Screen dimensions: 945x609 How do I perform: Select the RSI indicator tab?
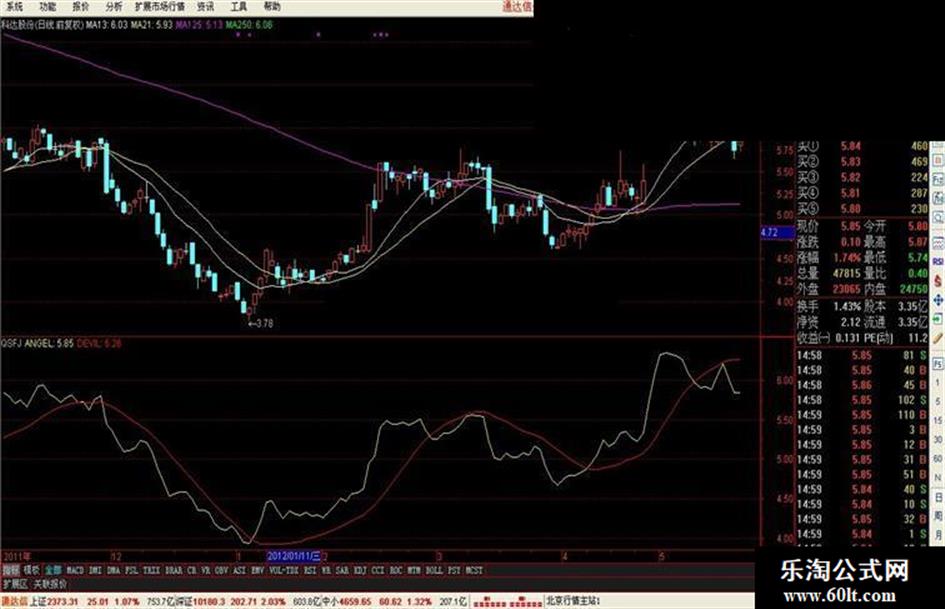pos(310,570)
